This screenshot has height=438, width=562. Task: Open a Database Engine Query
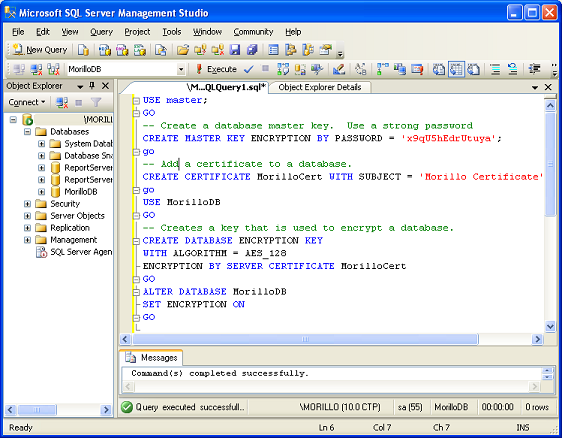[84, 50]
